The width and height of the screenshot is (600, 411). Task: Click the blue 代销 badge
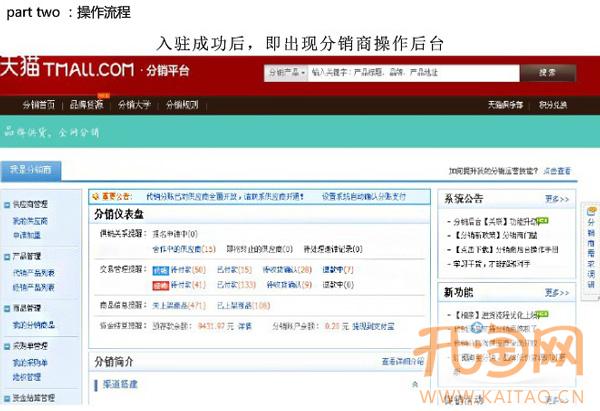click(x=160, y=271)
